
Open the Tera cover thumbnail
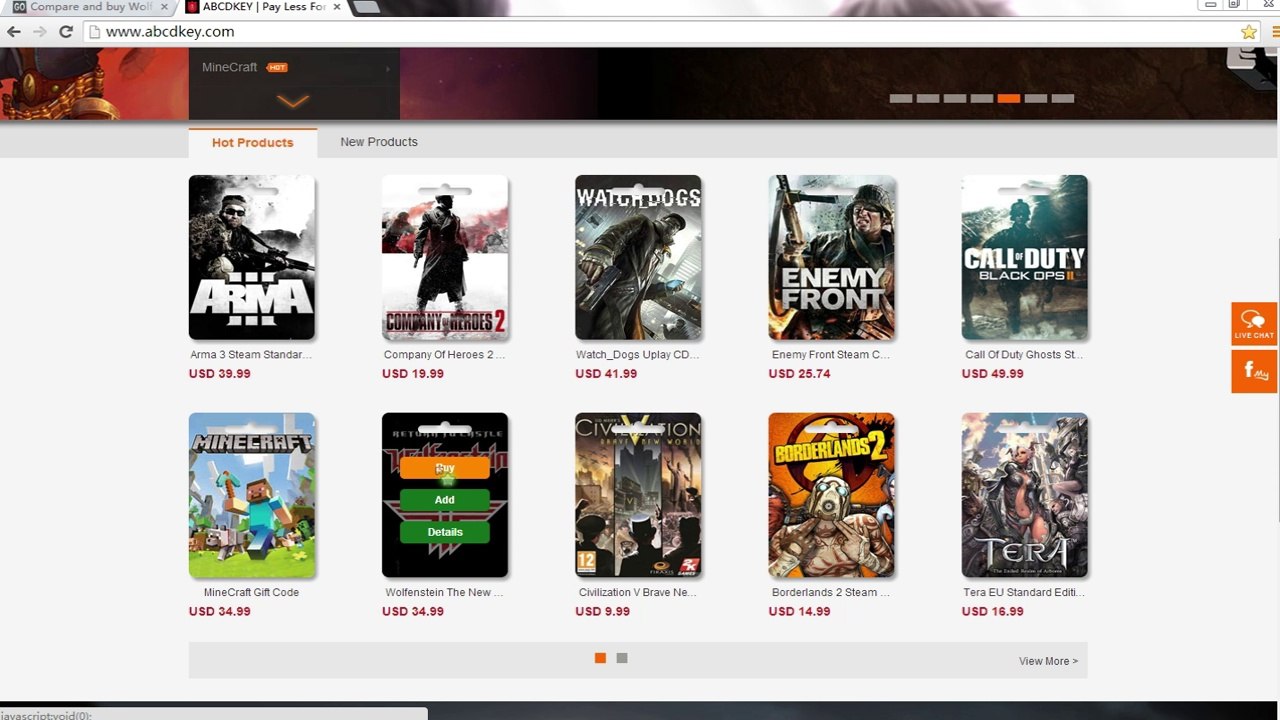tap(1025, 495)
